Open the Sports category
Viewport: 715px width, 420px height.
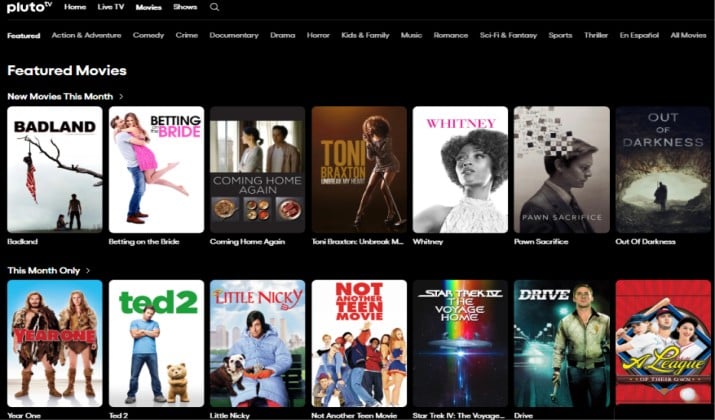(560, 35)
